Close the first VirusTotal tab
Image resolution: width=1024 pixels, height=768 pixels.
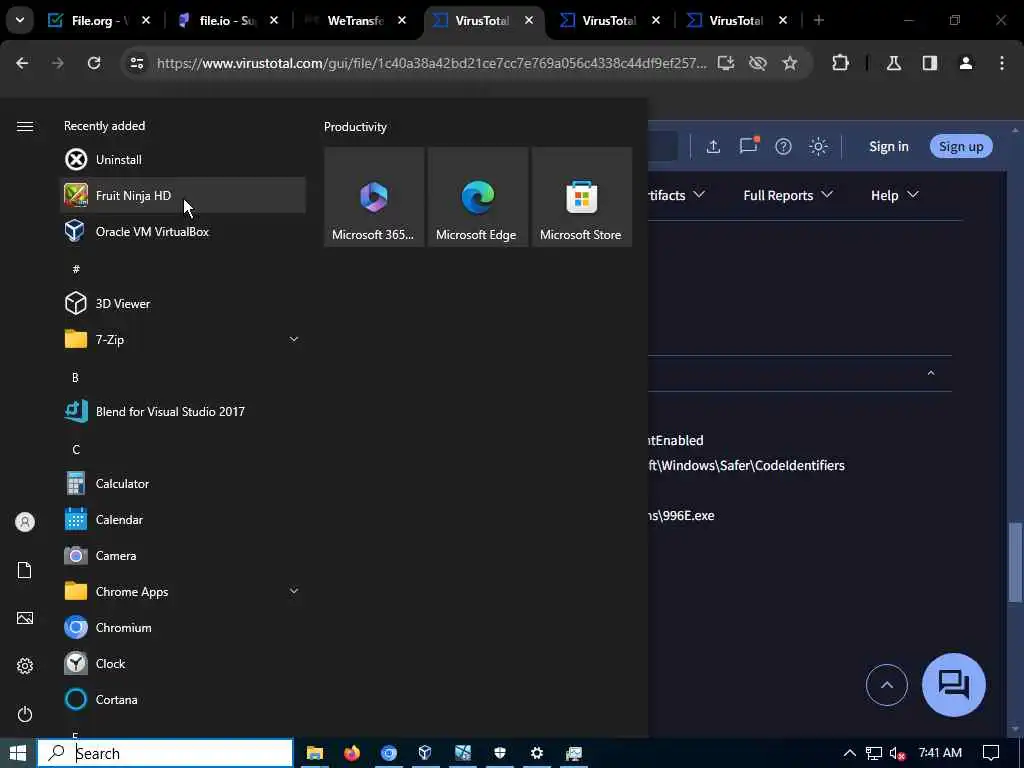tap(529, 20)
